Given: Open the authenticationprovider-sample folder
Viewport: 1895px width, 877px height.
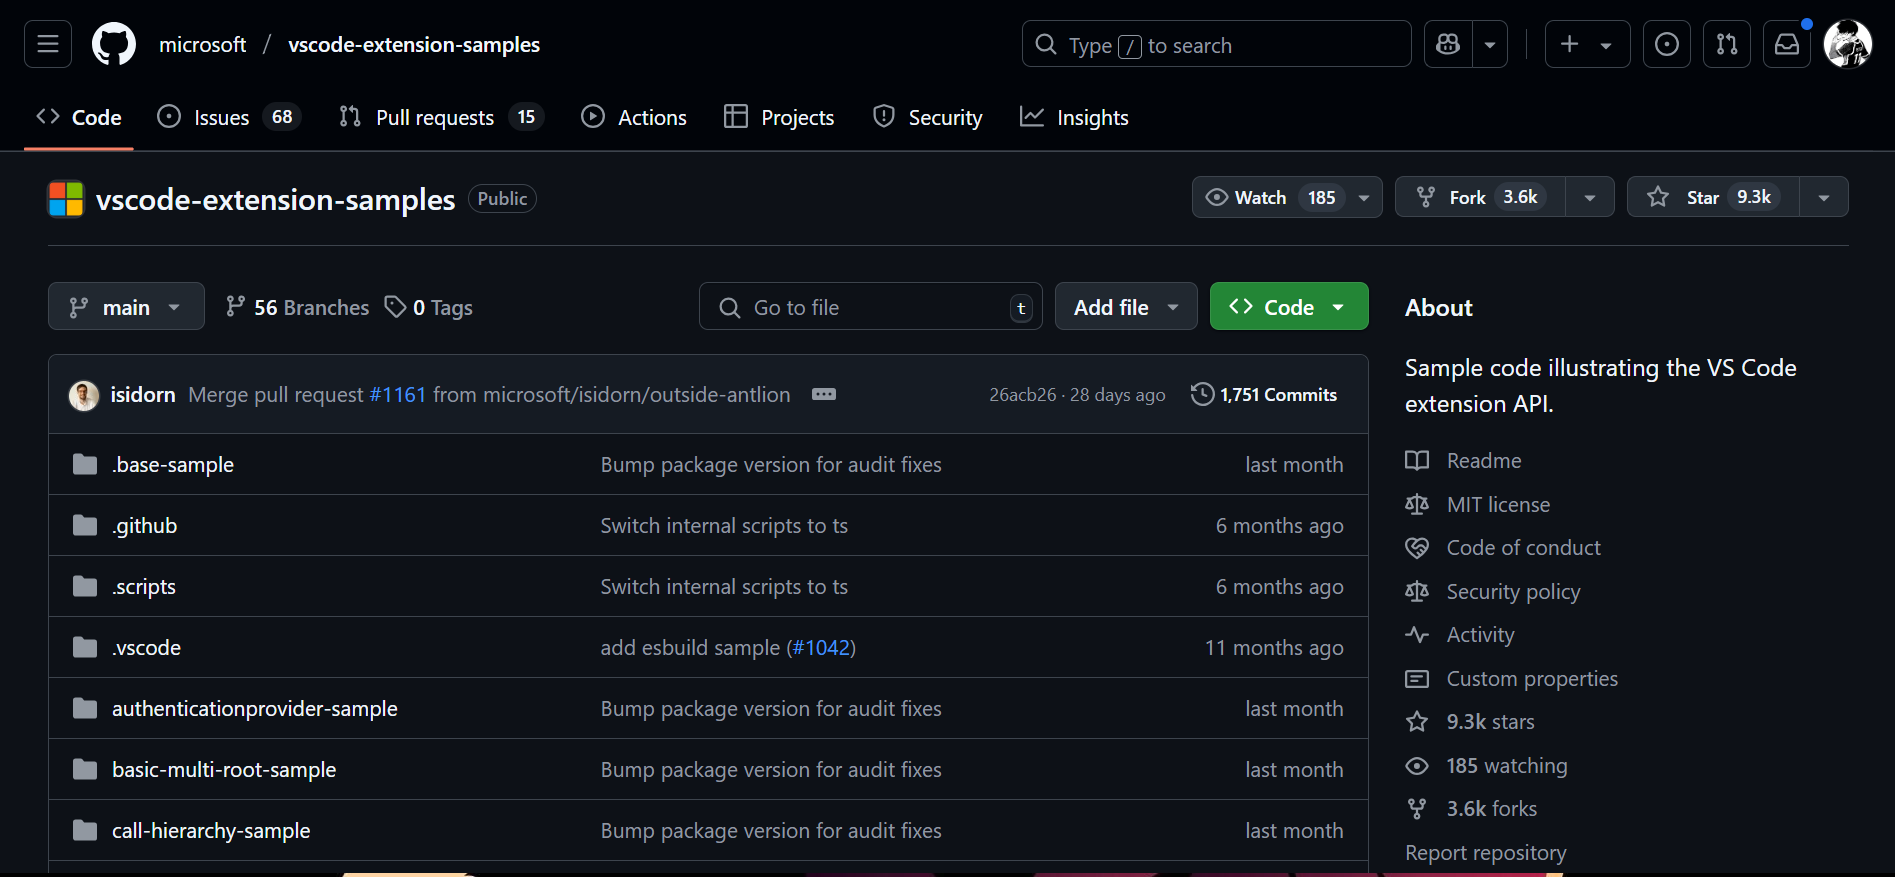Looking at the screenshot, I should pos(255,708).
